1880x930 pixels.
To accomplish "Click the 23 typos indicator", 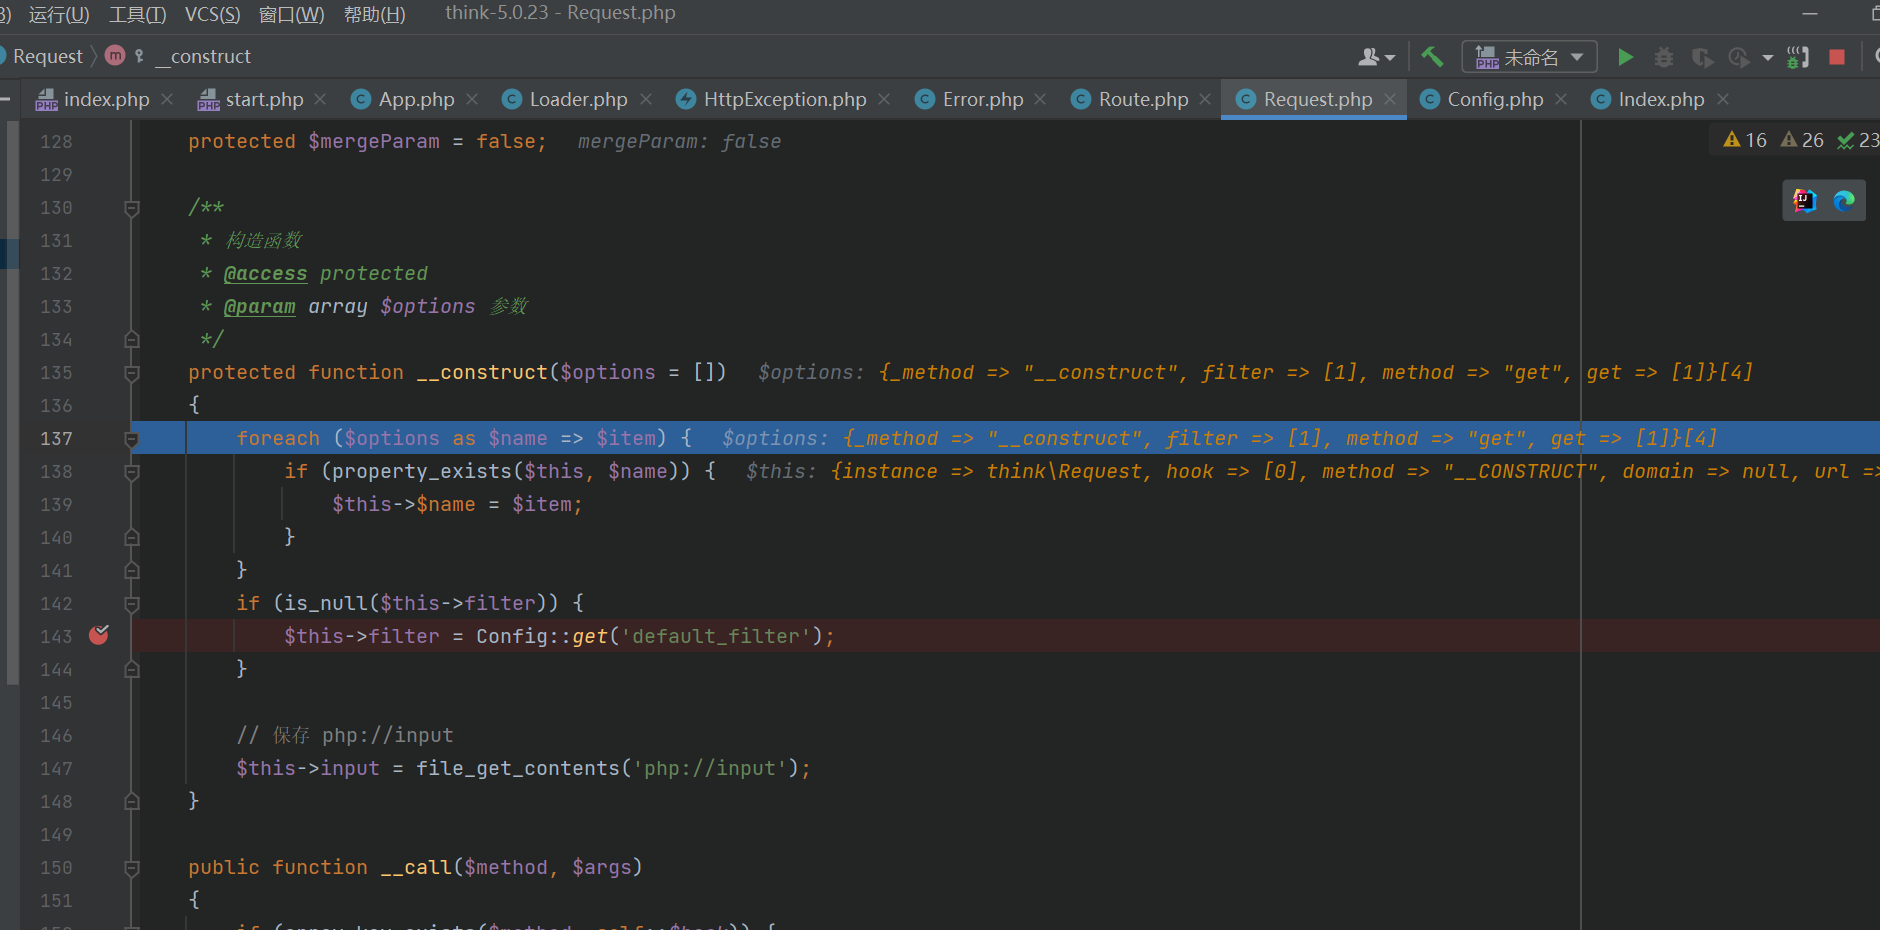I will point(1858,140).
